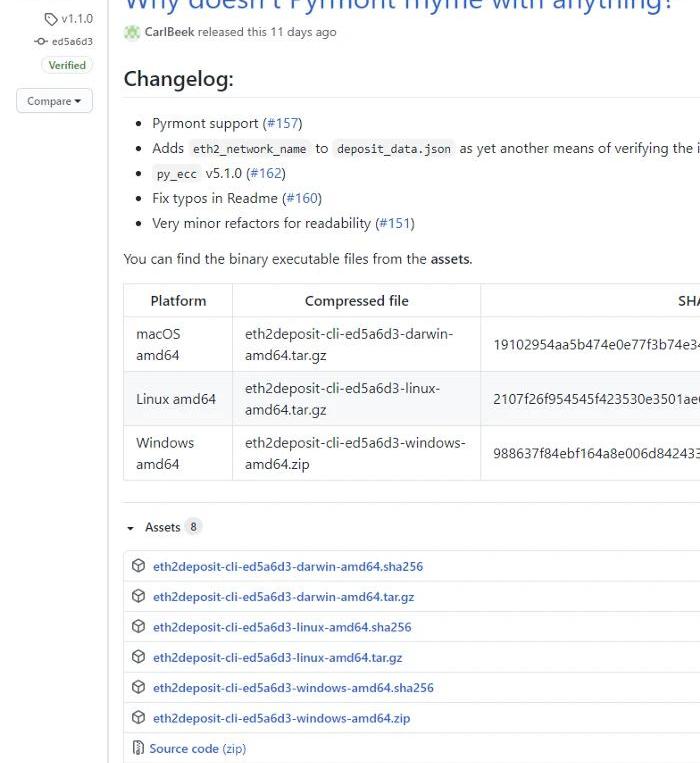Click package icon beside darwin-amd64.sha256 asset
This screenshot has height=763, width=700.
(139, 566)
